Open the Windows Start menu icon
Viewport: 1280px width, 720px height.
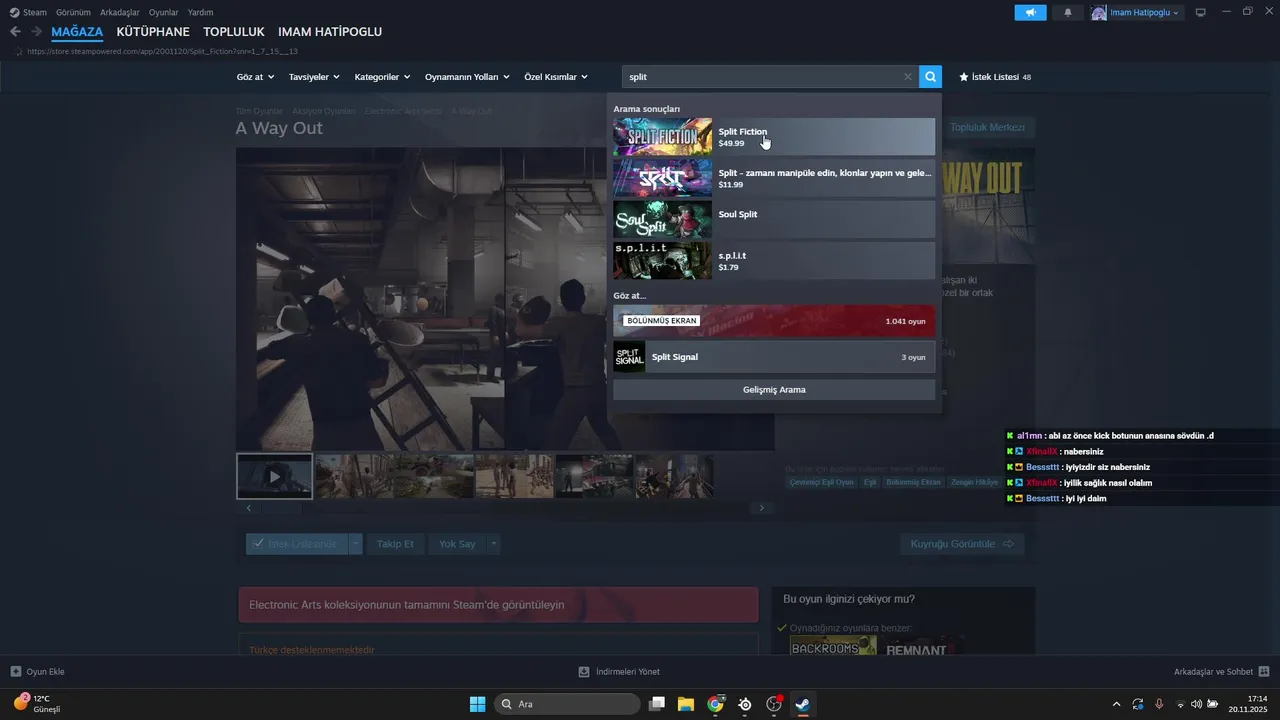478,704
